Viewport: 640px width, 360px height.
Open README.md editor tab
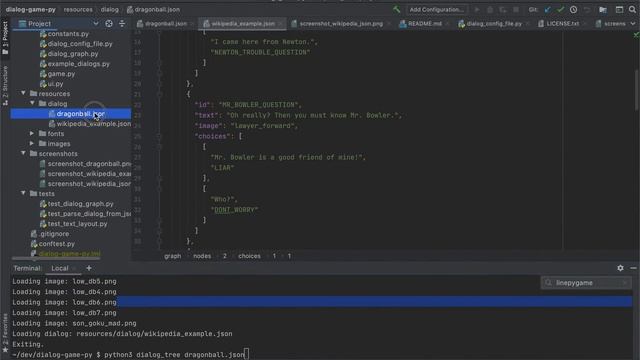[x=424, y=24]
